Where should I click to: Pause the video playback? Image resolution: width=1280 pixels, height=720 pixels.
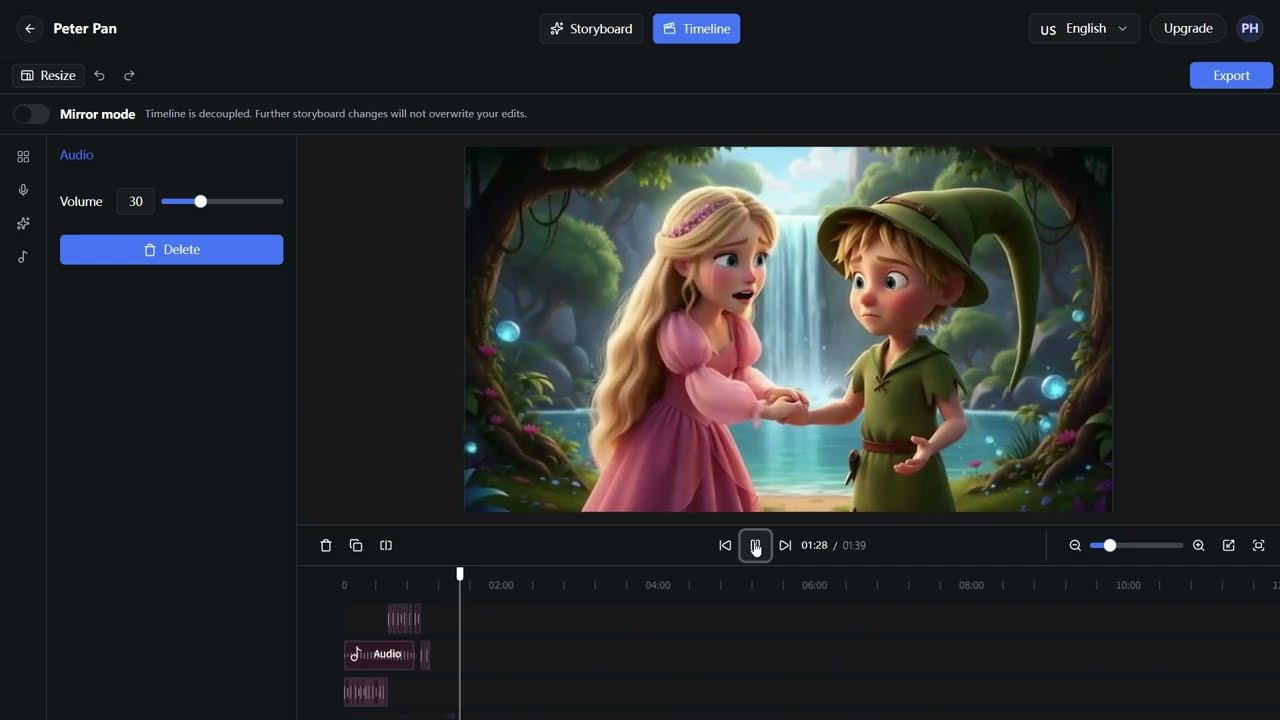tap(755, 545)
